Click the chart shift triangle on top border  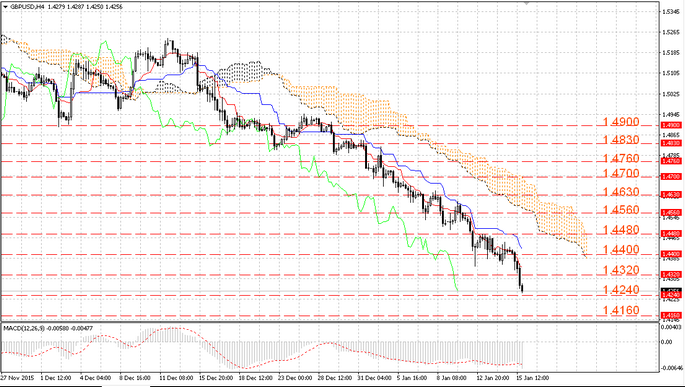coord(527,3)
